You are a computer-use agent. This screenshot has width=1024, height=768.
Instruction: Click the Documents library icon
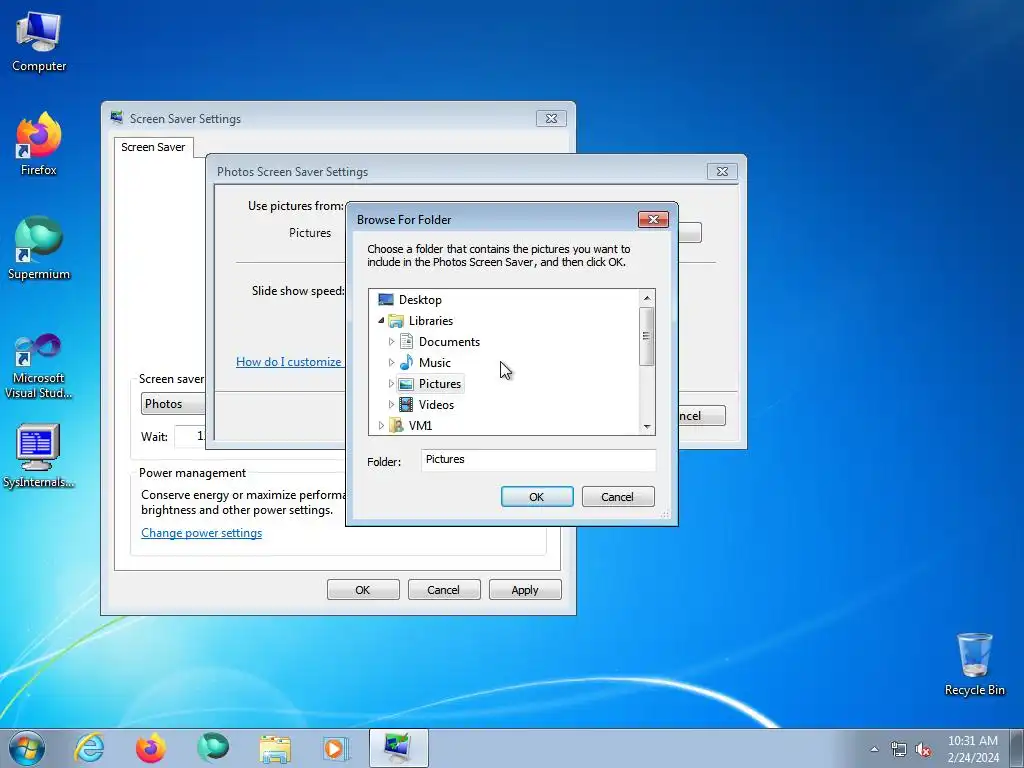tap(406, 342)
